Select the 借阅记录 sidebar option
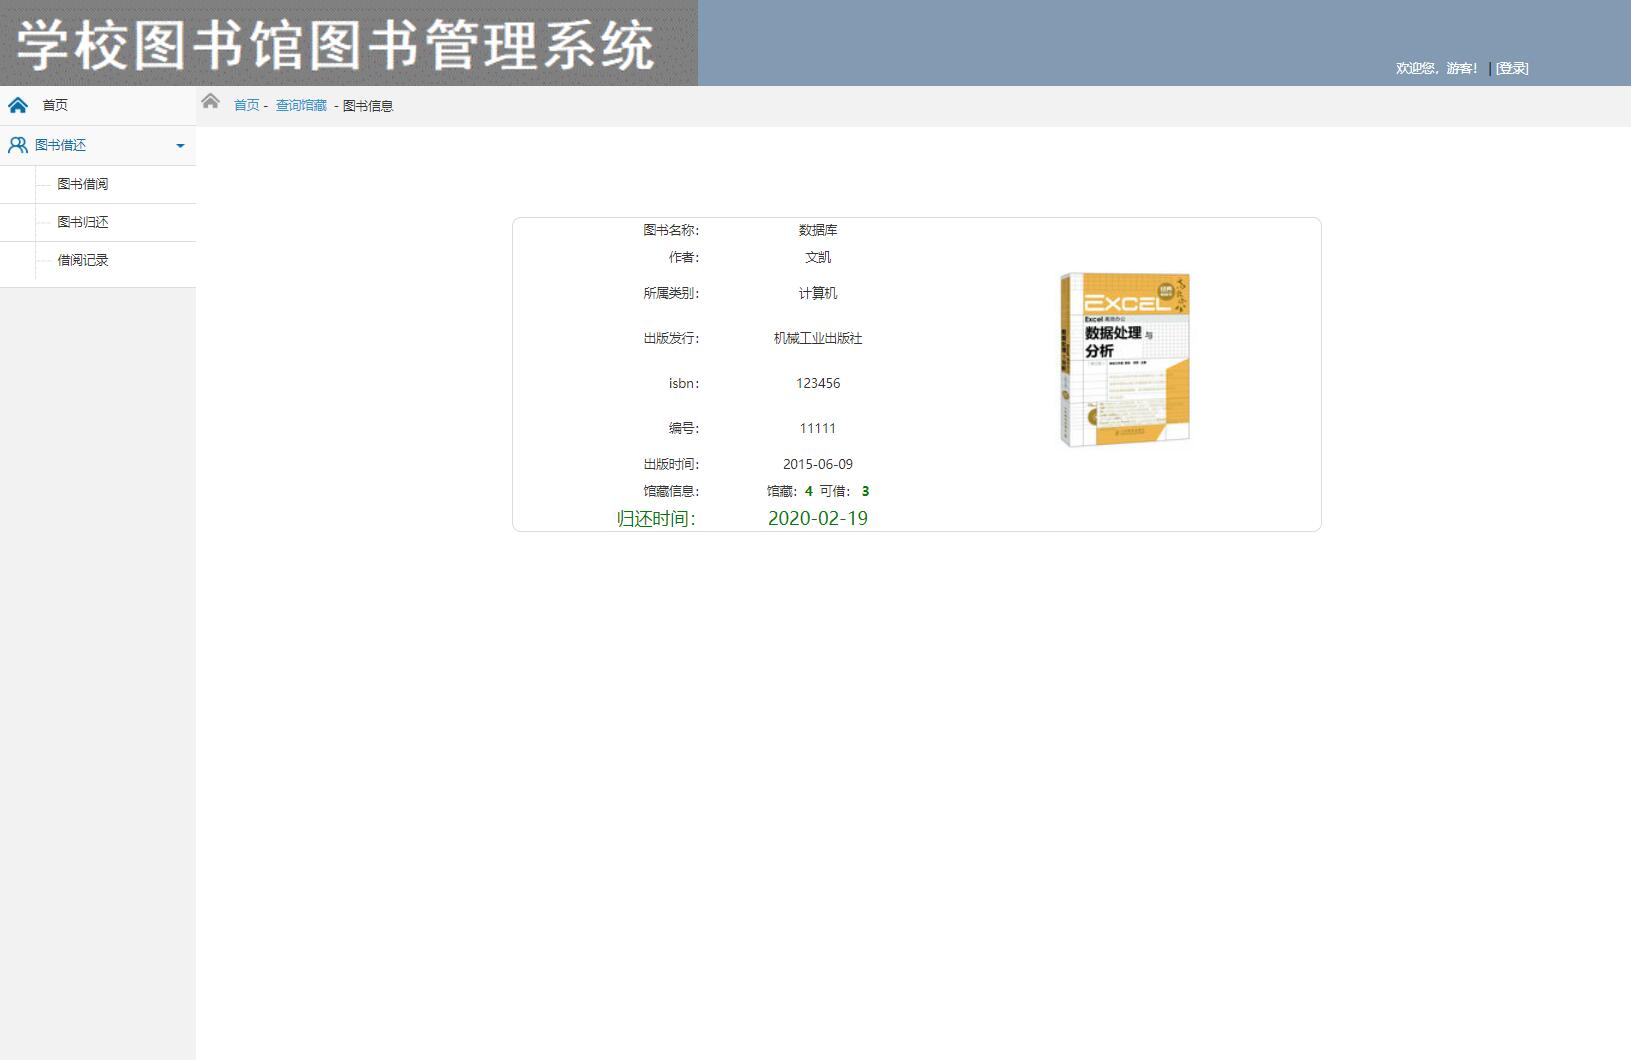 tap(84, 261)
